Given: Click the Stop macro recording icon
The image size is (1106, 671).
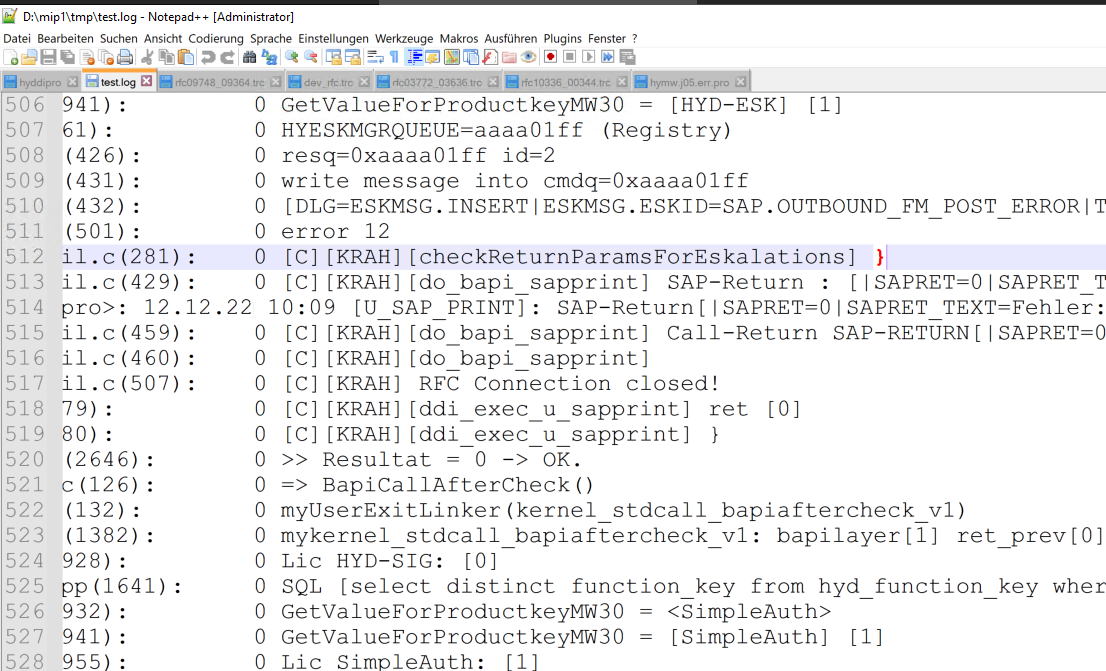Looking at the screenshot, I should (x=570, y=57).
